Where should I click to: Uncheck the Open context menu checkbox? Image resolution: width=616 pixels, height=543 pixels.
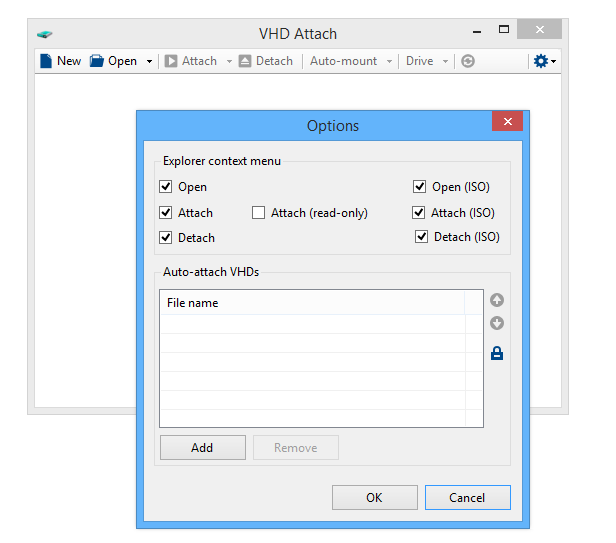pyautogui.click(x=165, y=186)
